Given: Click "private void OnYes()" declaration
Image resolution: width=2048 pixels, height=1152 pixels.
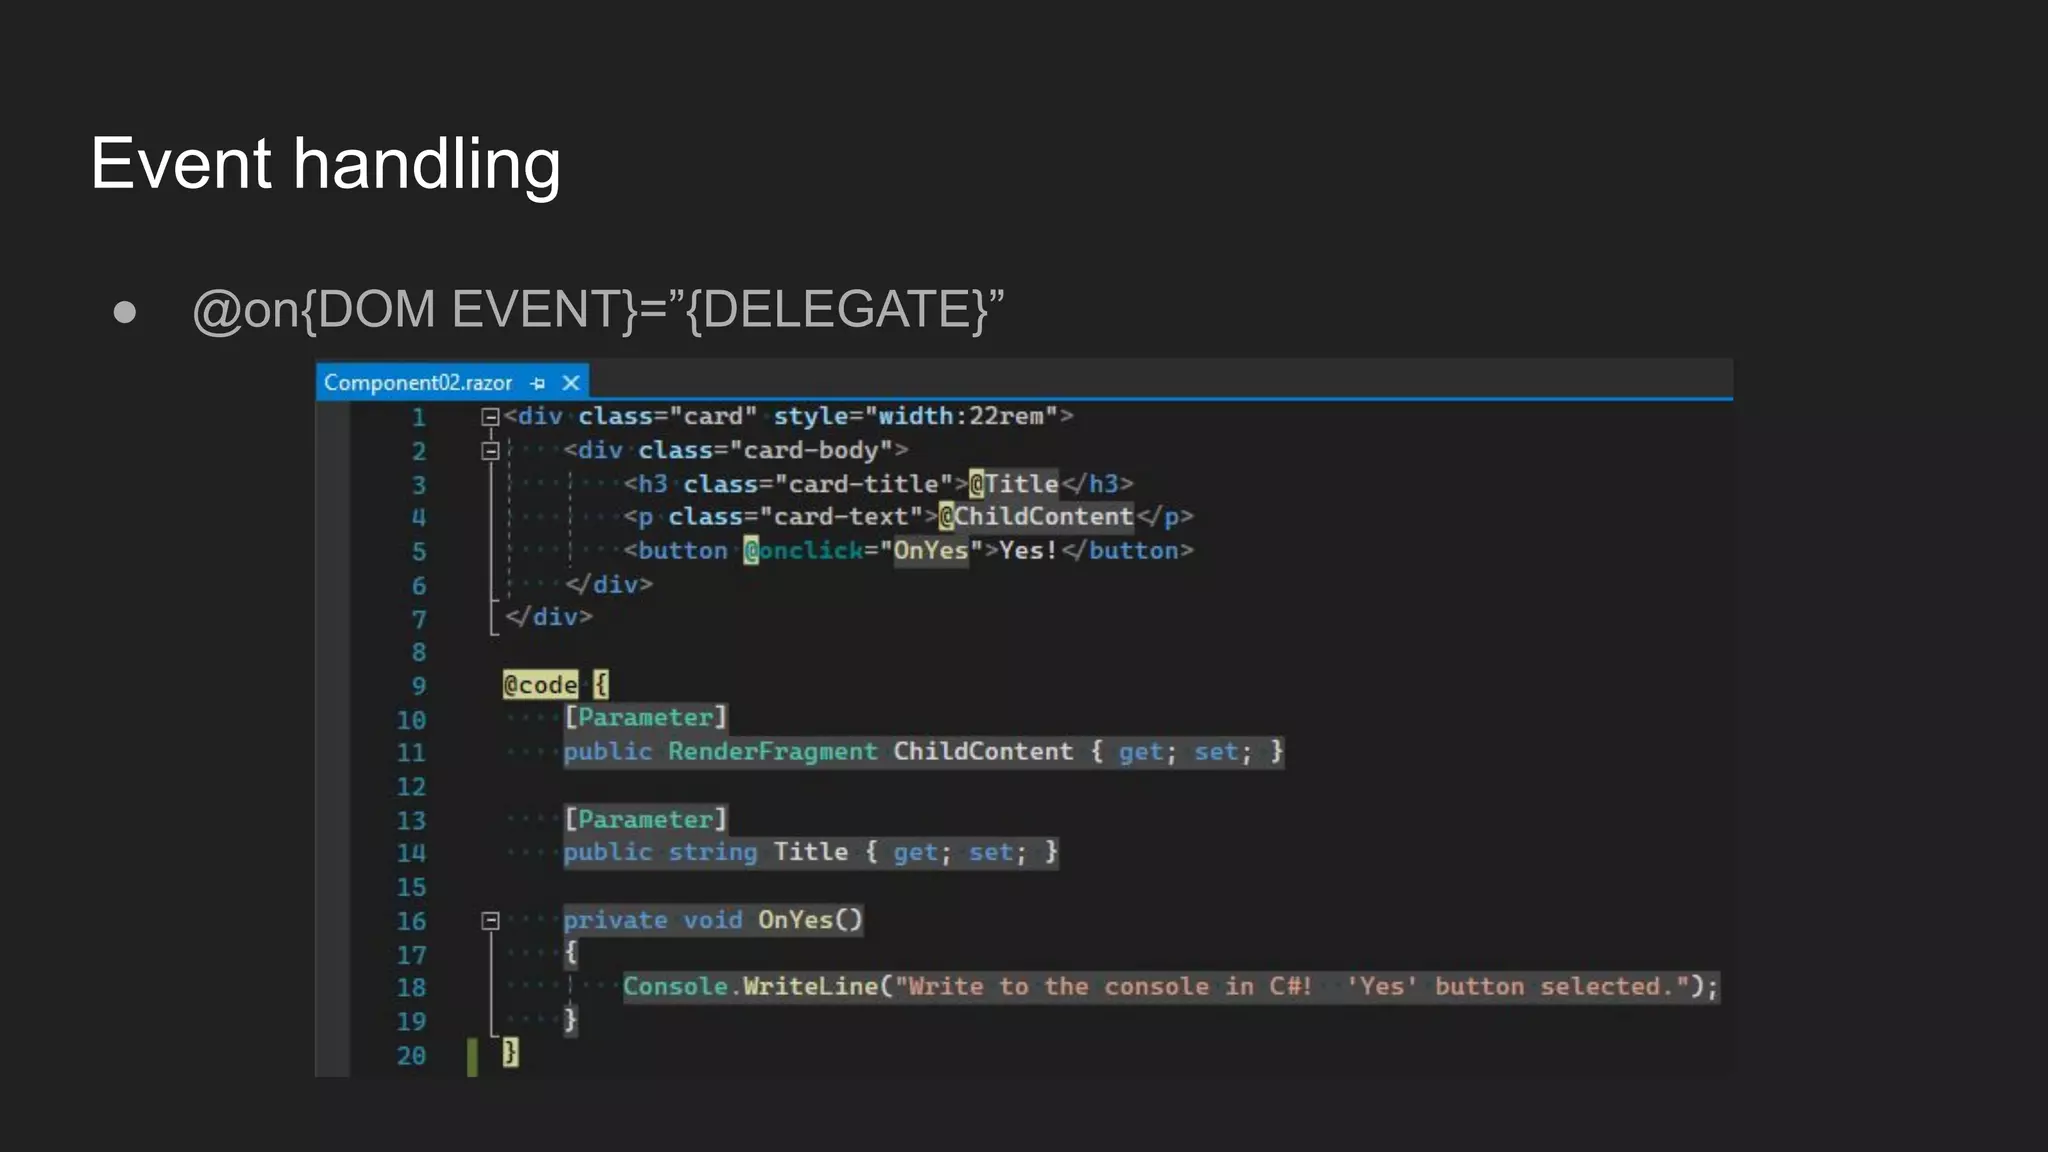Looking at the screenshot, I should click(712, 920).
